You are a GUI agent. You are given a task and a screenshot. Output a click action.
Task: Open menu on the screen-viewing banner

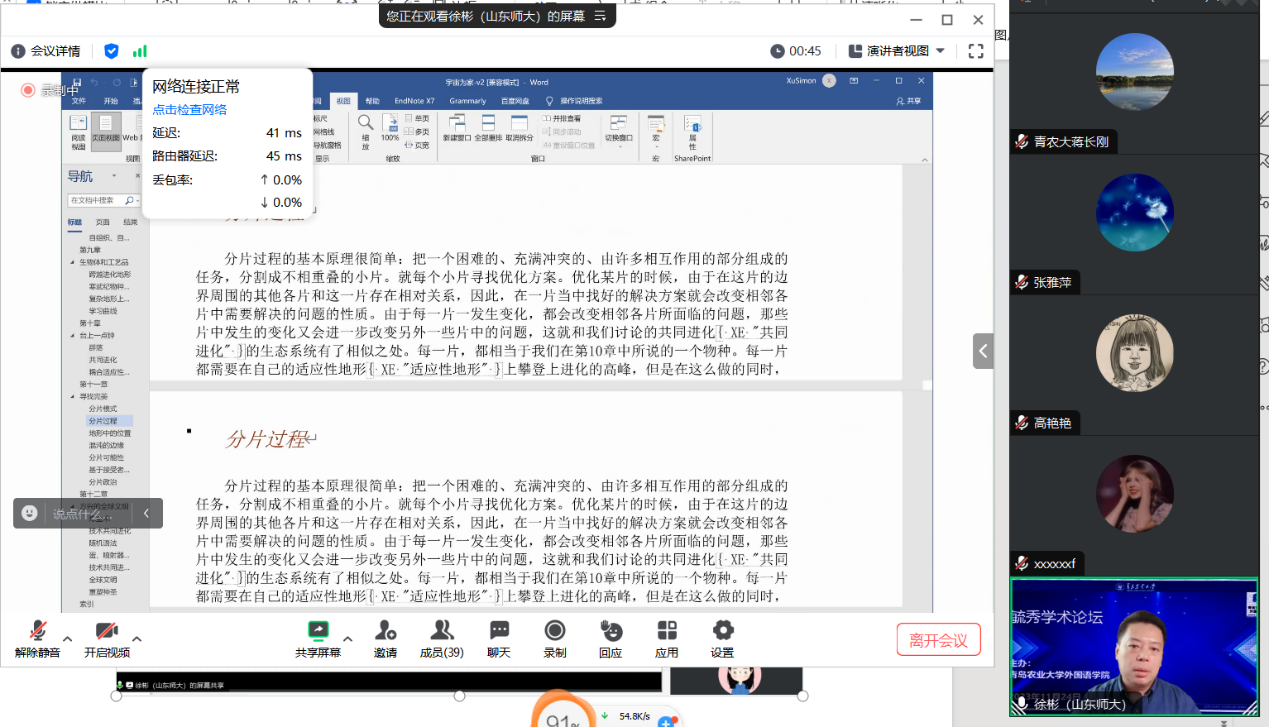coord(600,16)
